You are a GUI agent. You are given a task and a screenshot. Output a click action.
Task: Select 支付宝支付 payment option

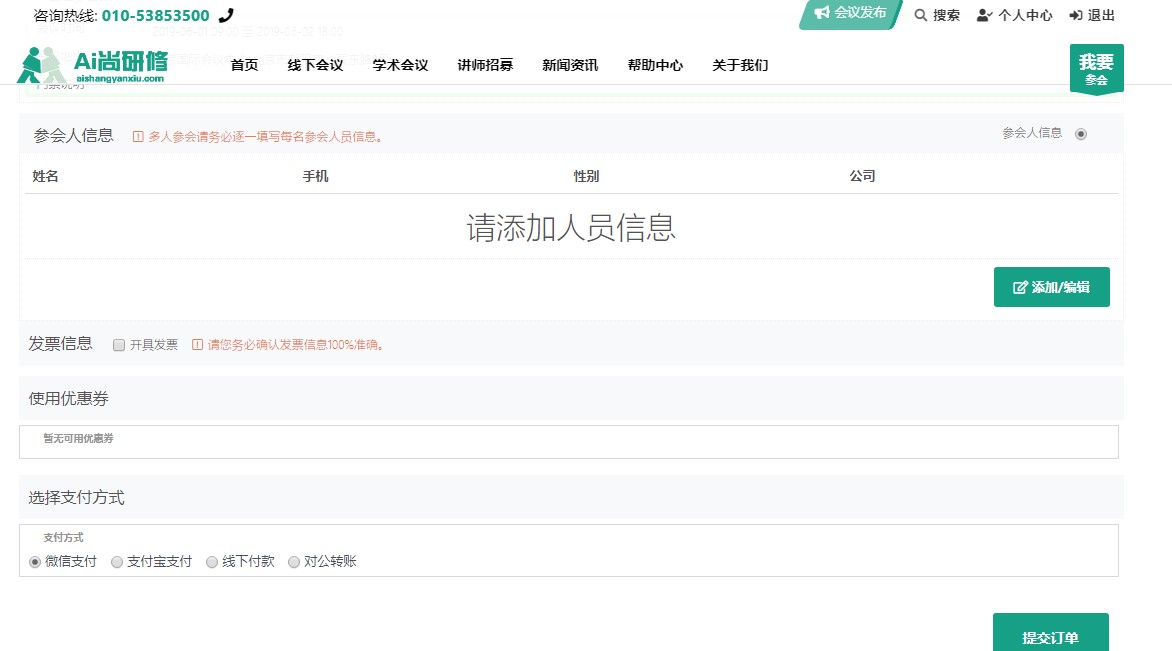(x=117, y=562)
